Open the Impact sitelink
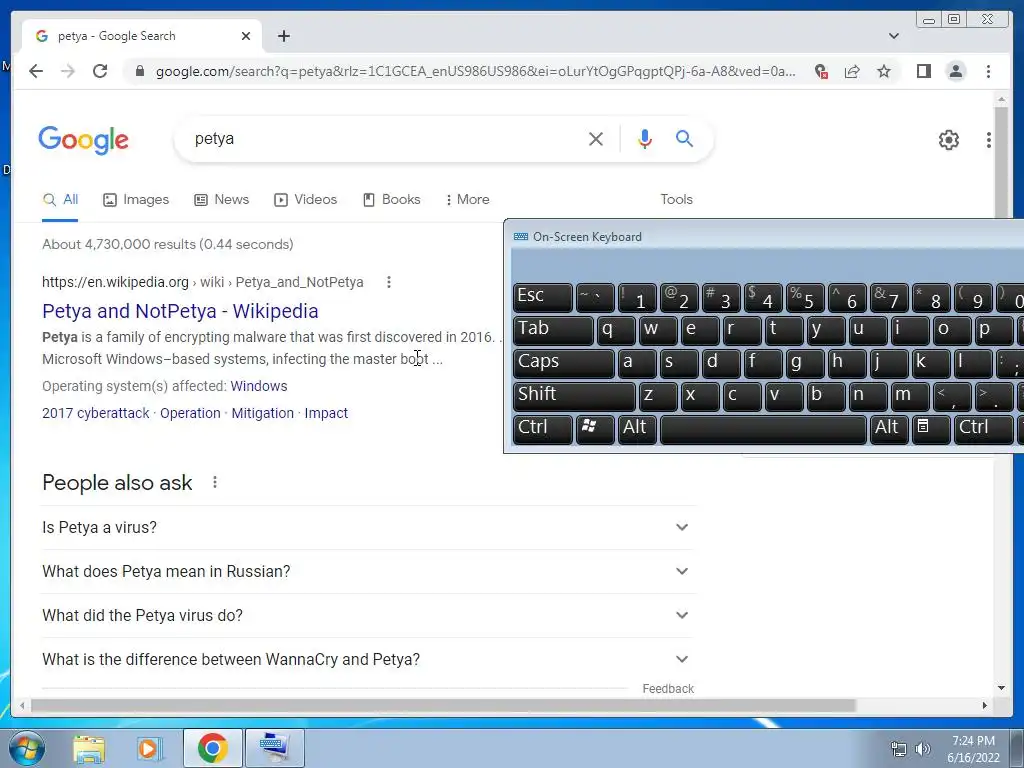This screenshot has width=1024, height=768. click(326, 413)
